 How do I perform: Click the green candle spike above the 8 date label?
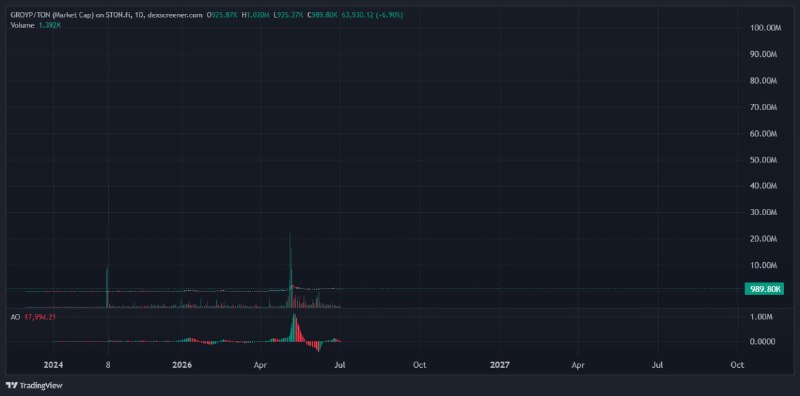pyautogui.click(x=107, y=286)
